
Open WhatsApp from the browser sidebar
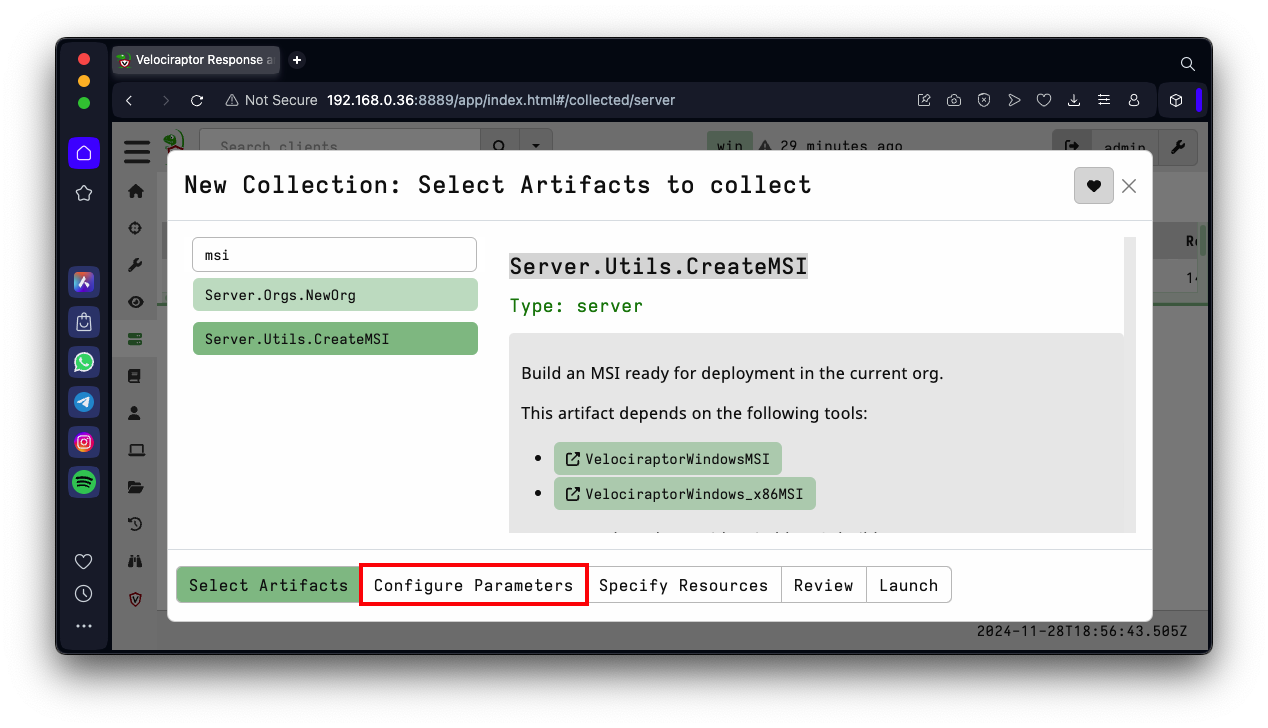coord(84,361)
